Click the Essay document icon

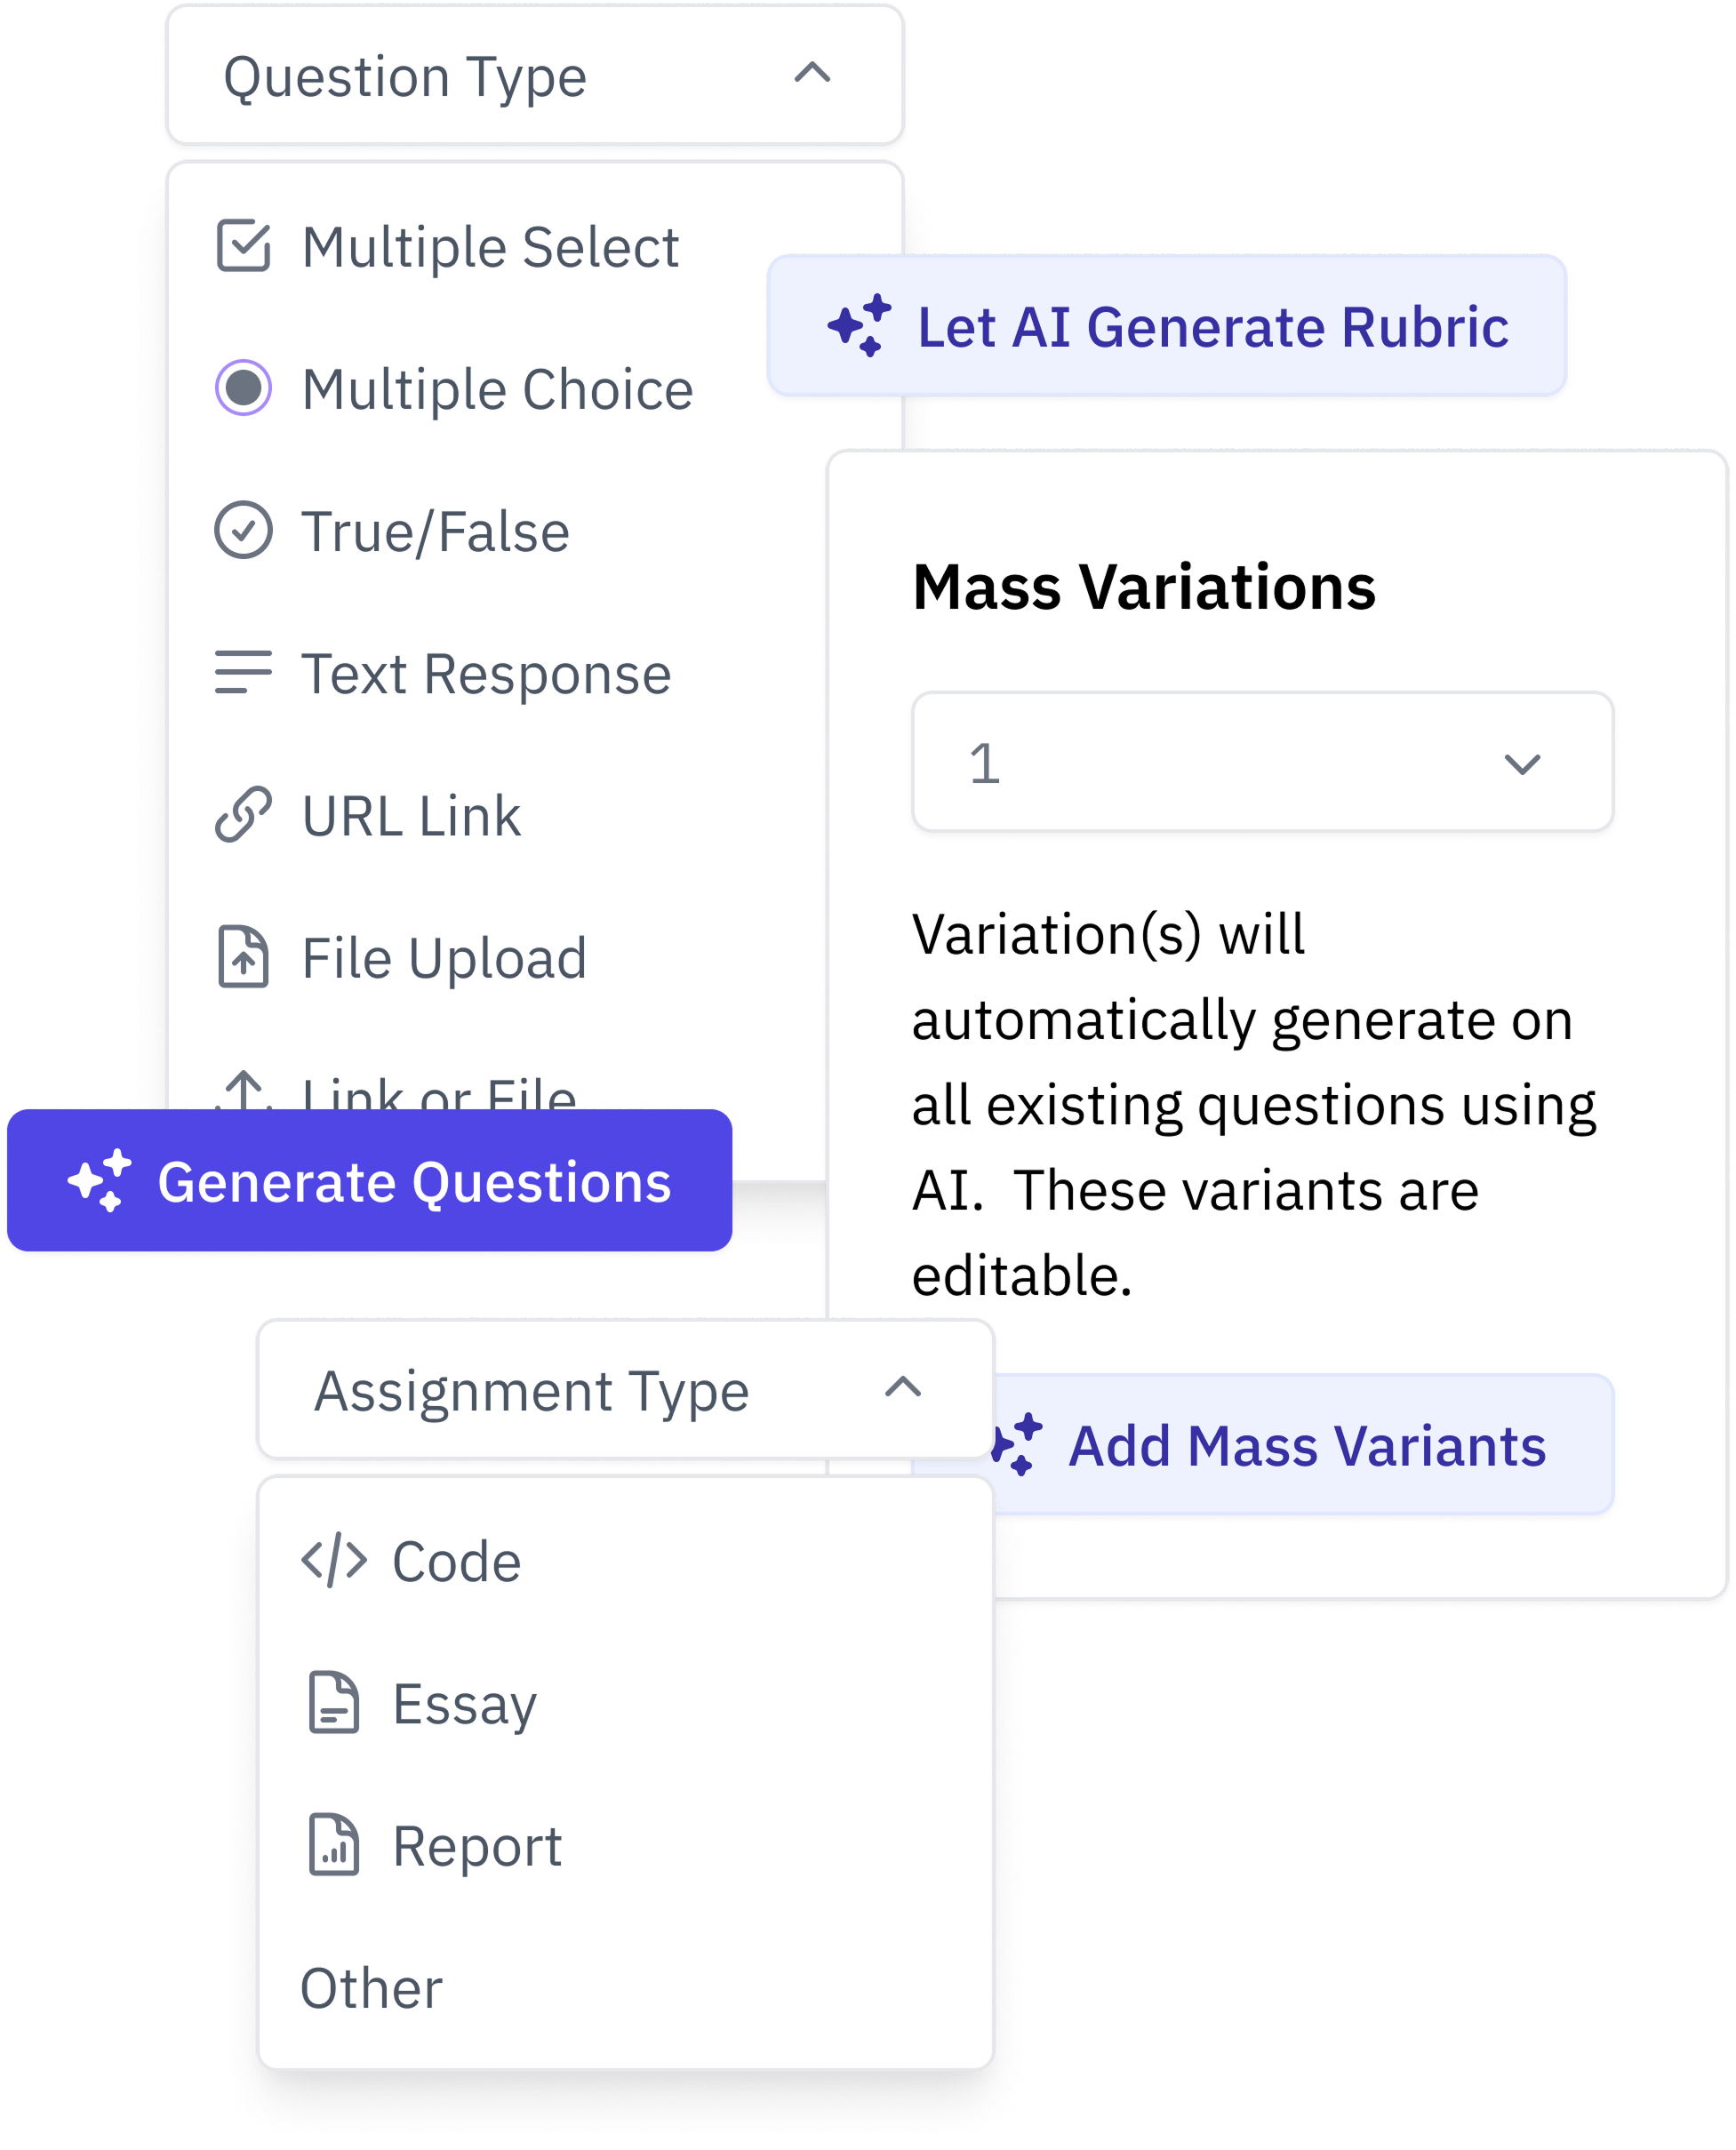333,1703
